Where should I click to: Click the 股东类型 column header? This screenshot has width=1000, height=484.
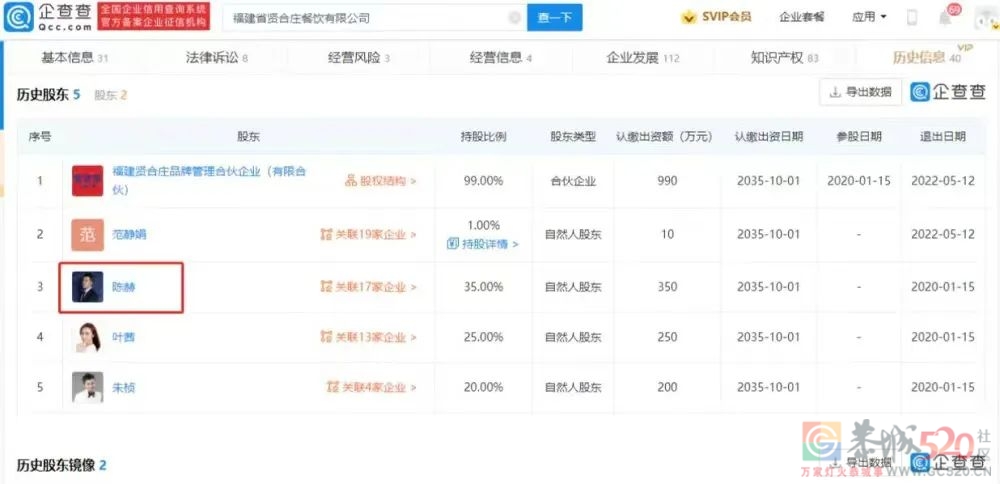(573, 136)
